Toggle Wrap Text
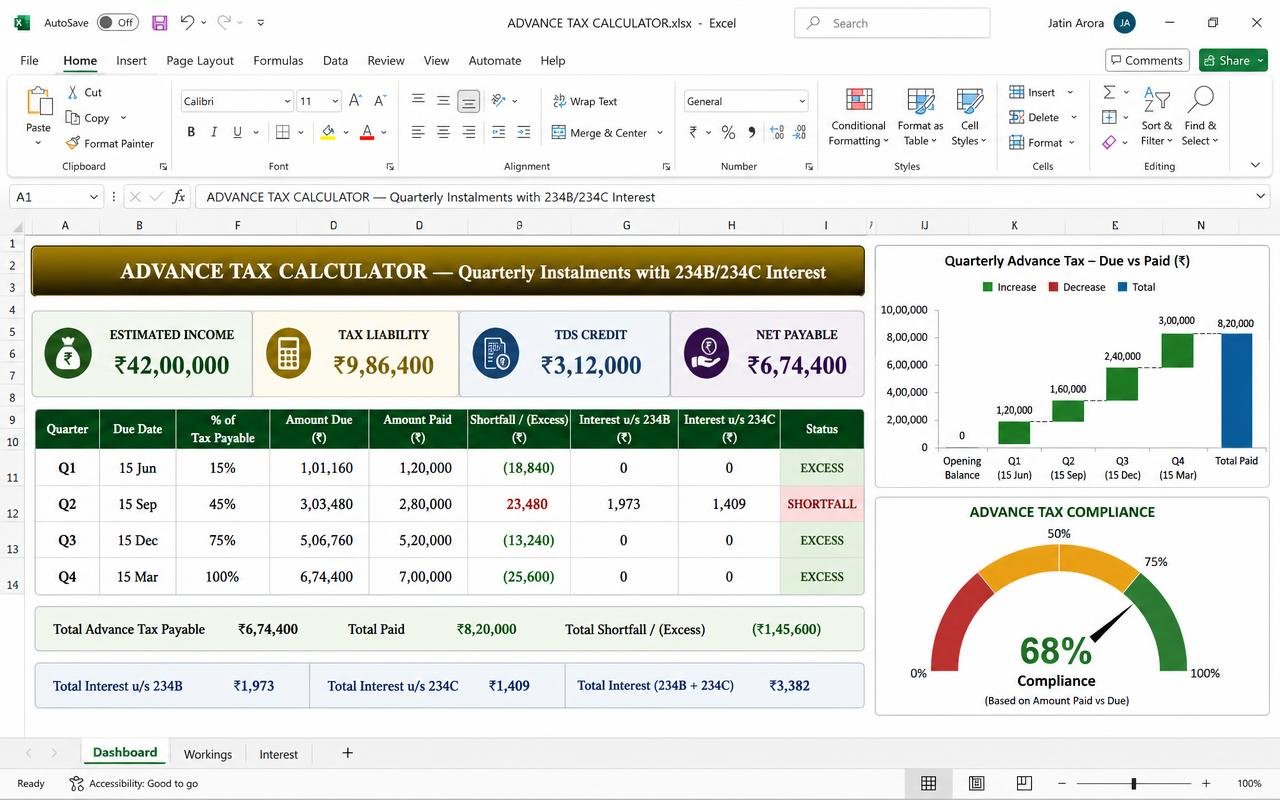This screenshot has width=1280, height=800. [585, 101]
